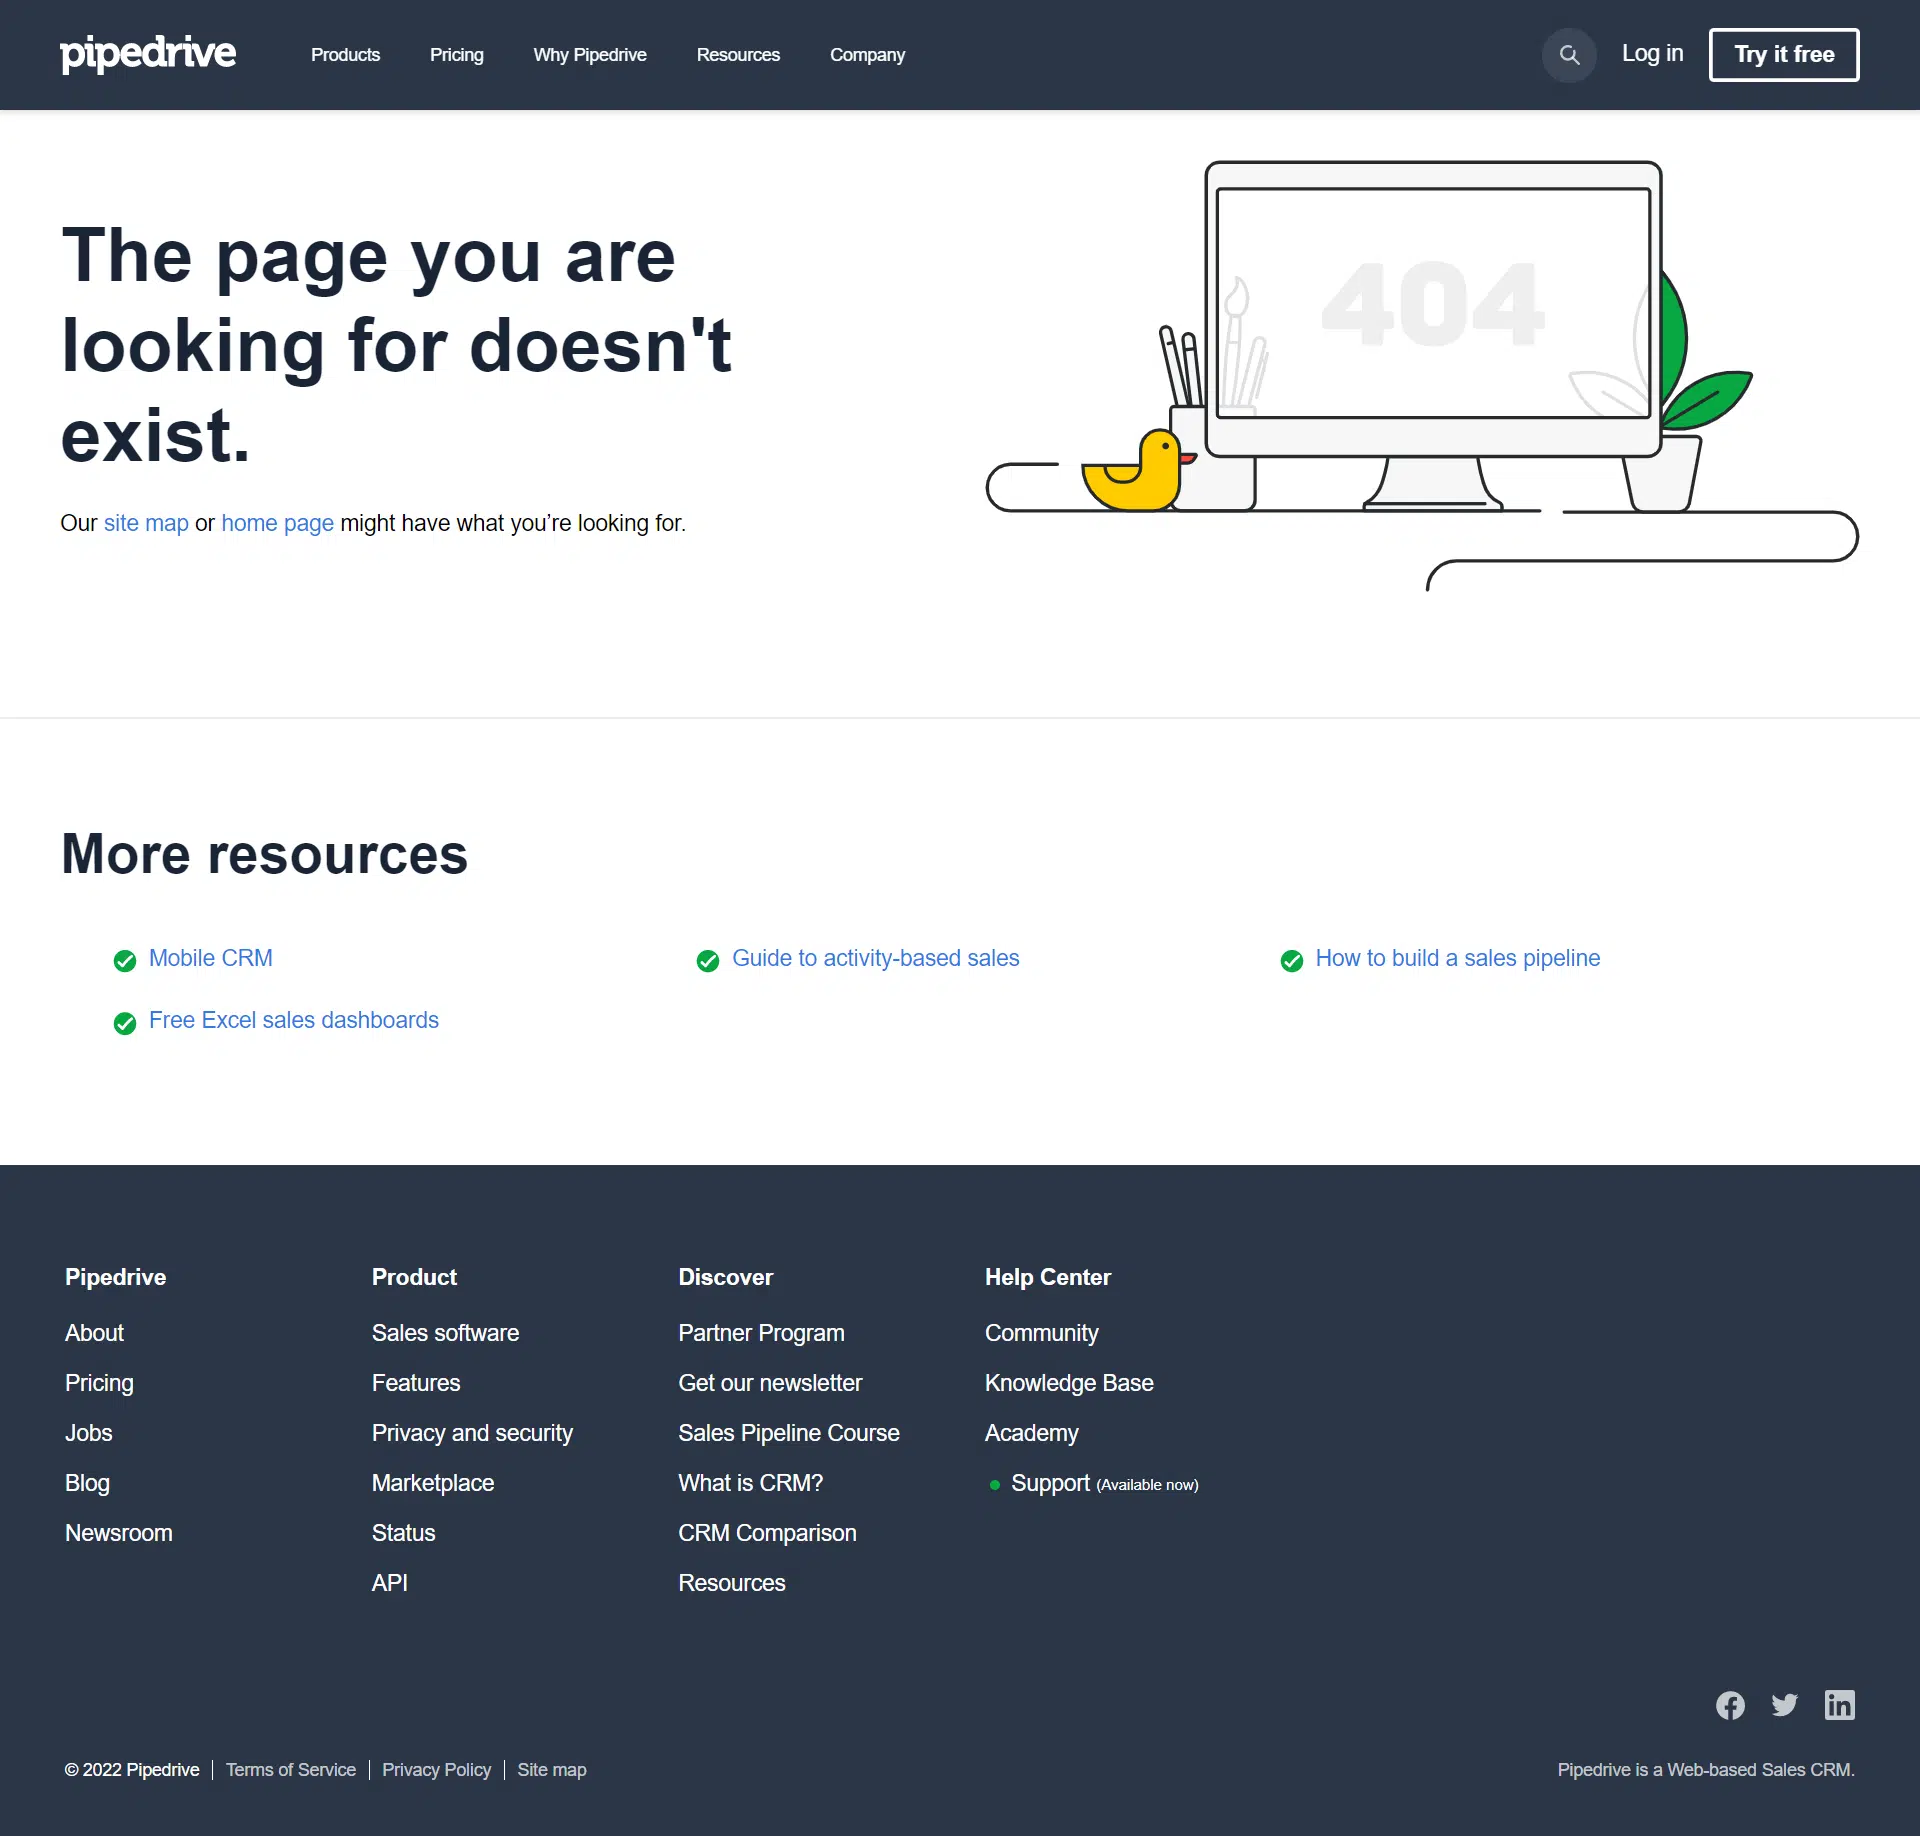The height and width of the screenshot is (1836, 1920).
Task: Go to Pricing in top navigation
Action: [457, 55]
